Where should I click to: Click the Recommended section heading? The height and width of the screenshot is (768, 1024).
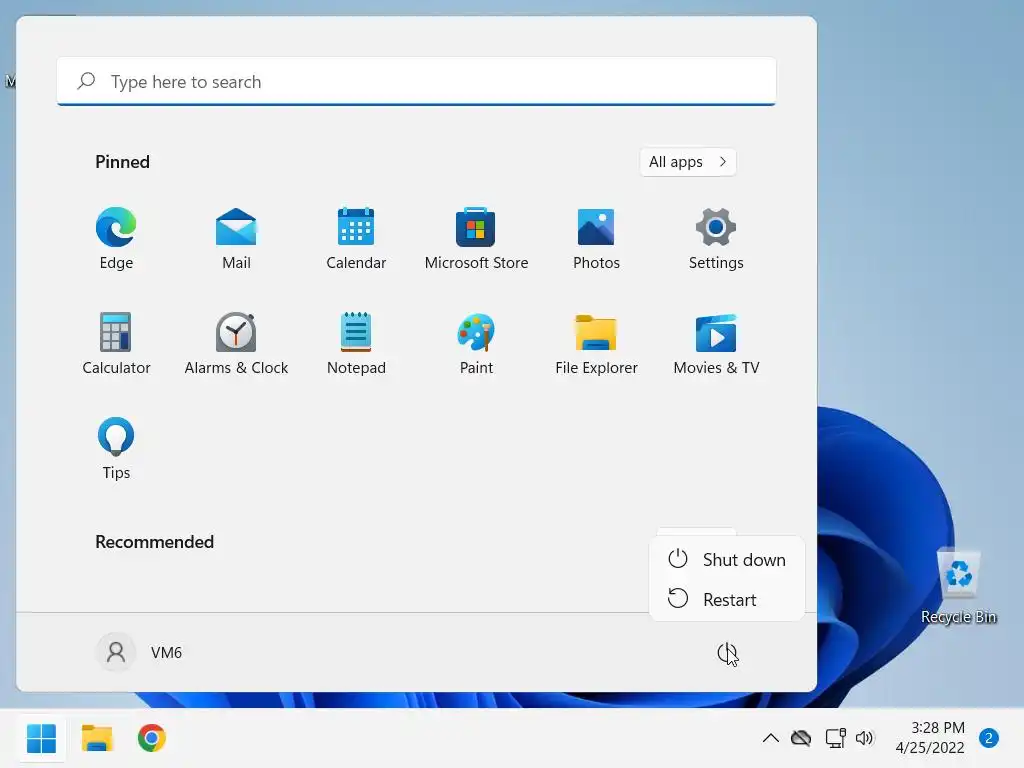point(155,542)
